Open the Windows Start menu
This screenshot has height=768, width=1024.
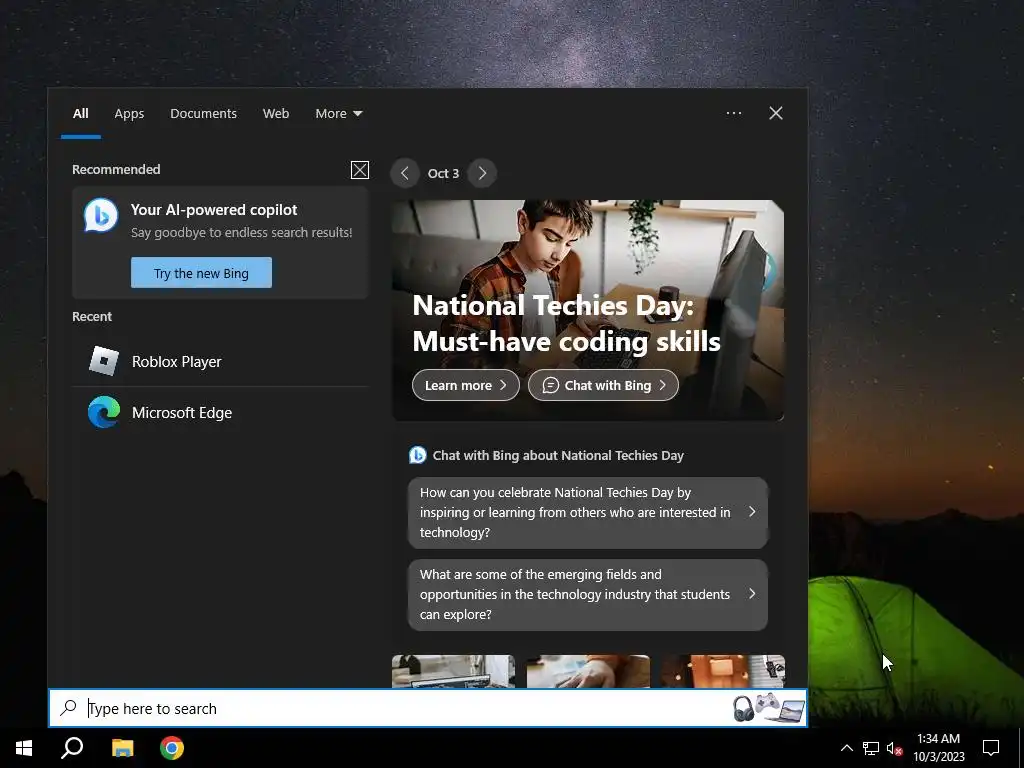[24, 748]
